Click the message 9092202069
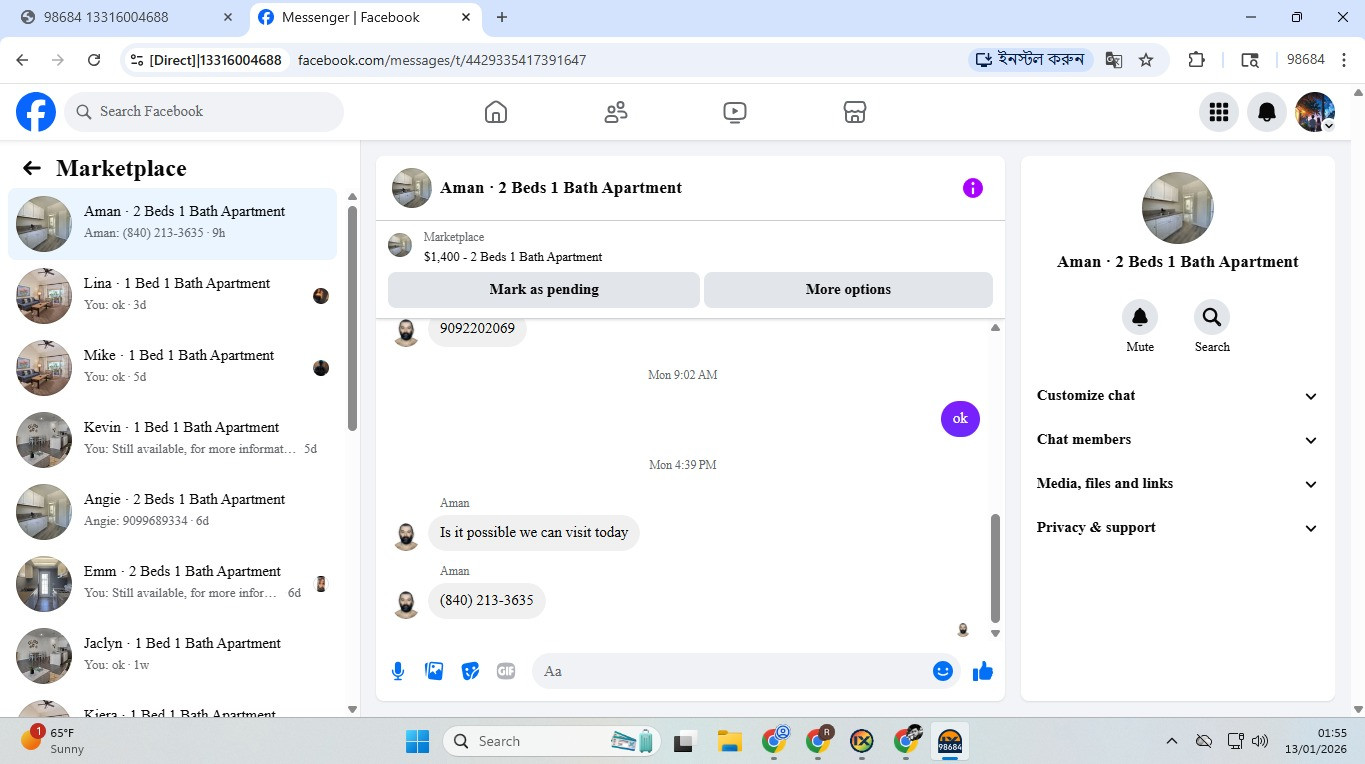Viewport: 1365px width, 764px height. [477, 329]
